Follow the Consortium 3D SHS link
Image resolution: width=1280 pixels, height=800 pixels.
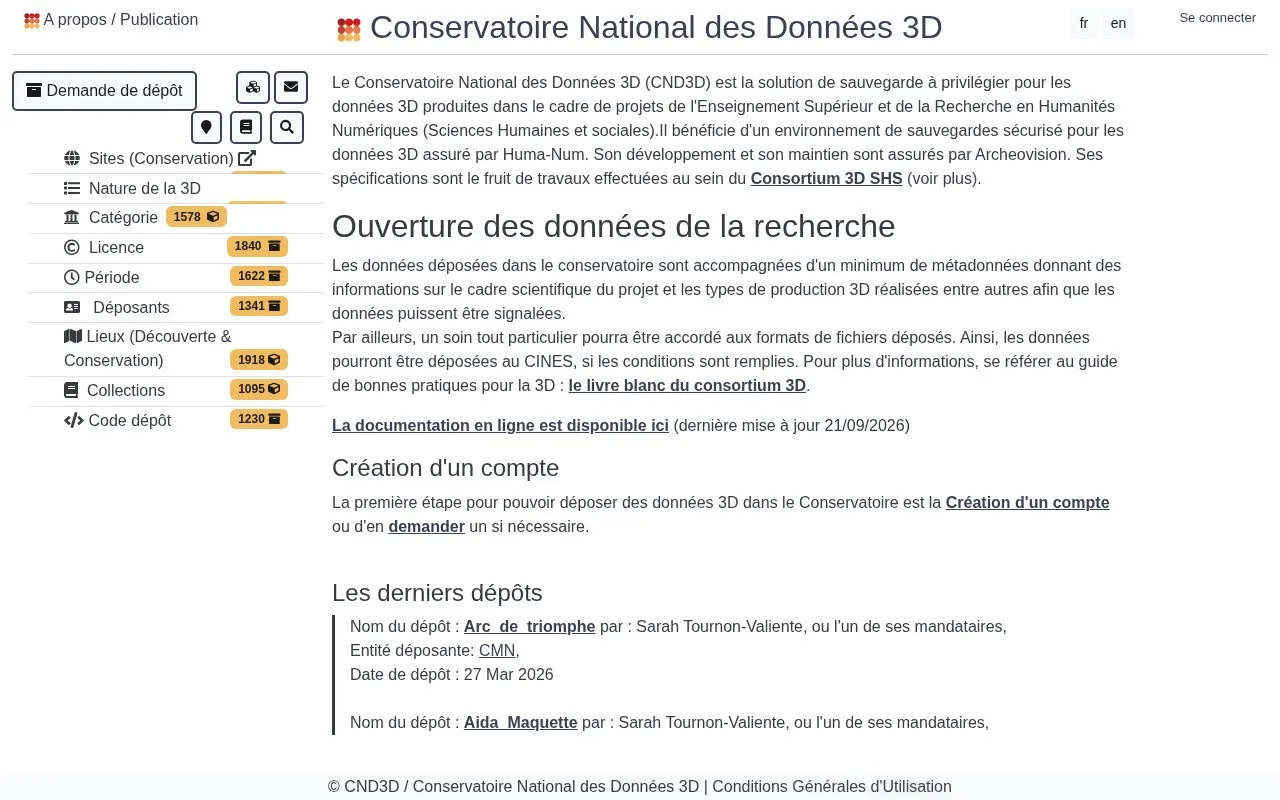tap(827, 178)
